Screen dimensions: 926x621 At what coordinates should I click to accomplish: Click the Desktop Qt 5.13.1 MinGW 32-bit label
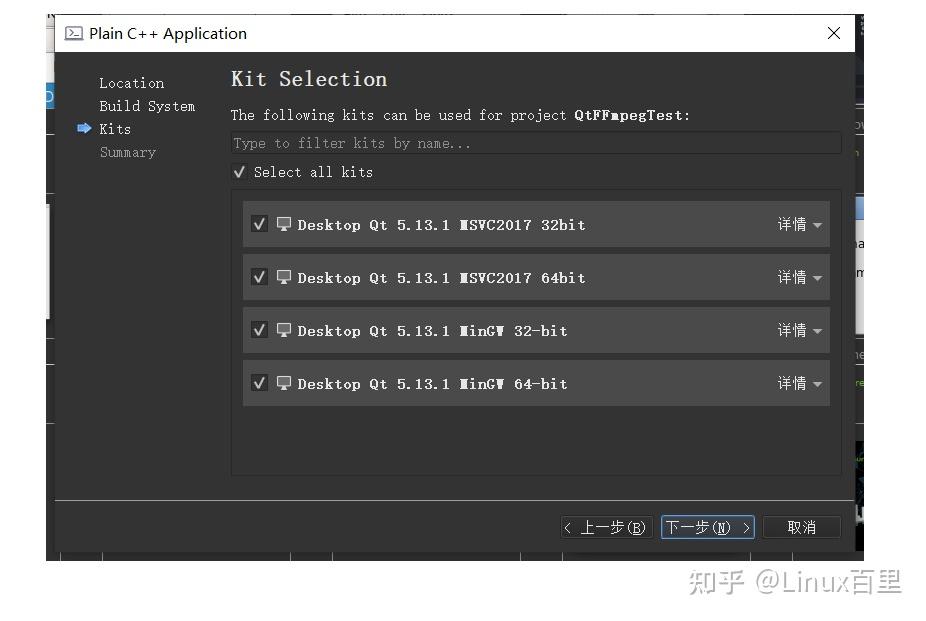click(432, 331)
